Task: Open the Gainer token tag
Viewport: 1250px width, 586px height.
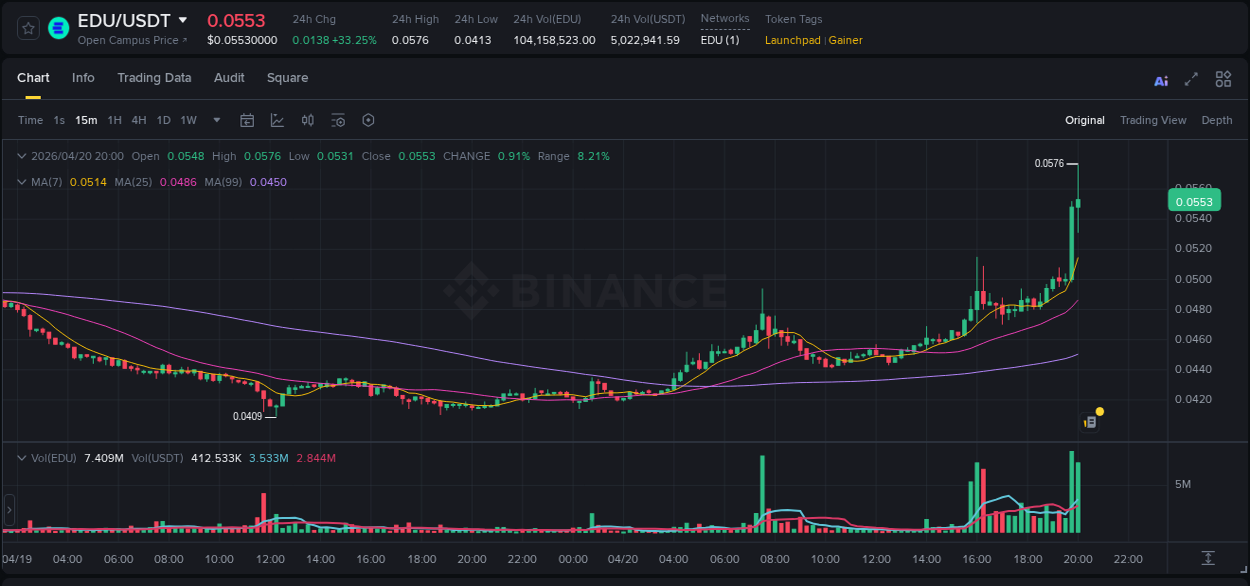Action: click(x=845, y=40)
